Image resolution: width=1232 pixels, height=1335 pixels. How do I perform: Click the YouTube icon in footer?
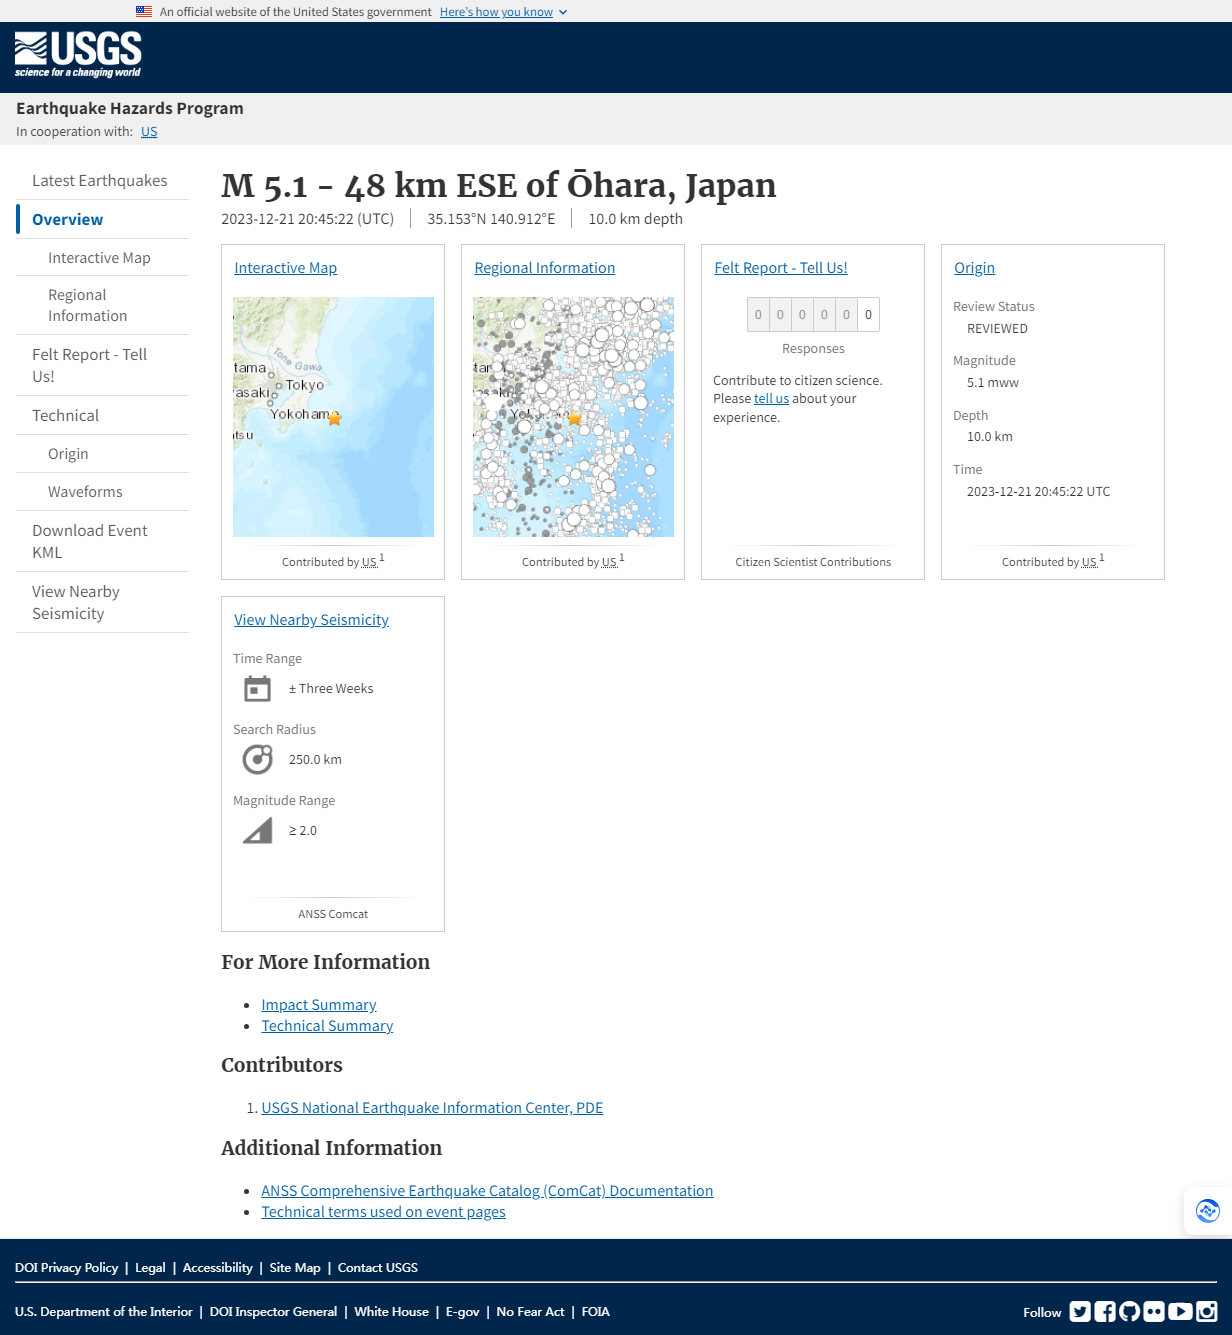1181,1311
